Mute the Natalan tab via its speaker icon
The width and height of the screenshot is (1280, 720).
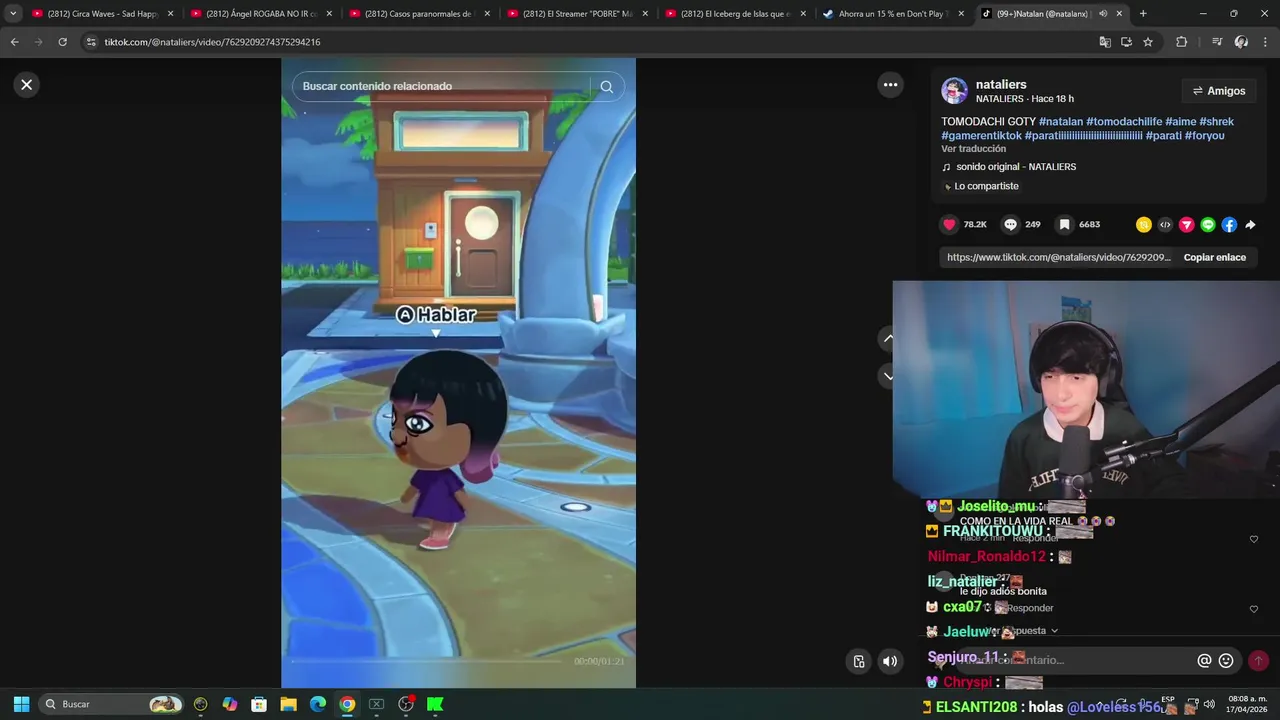point(1103,14)
